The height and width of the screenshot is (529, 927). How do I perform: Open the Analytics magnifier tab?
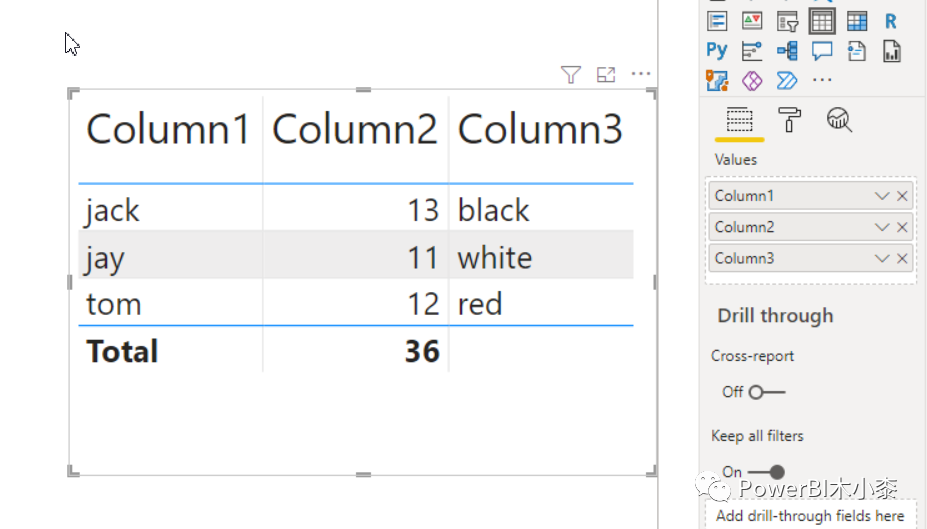coord(839,121)
